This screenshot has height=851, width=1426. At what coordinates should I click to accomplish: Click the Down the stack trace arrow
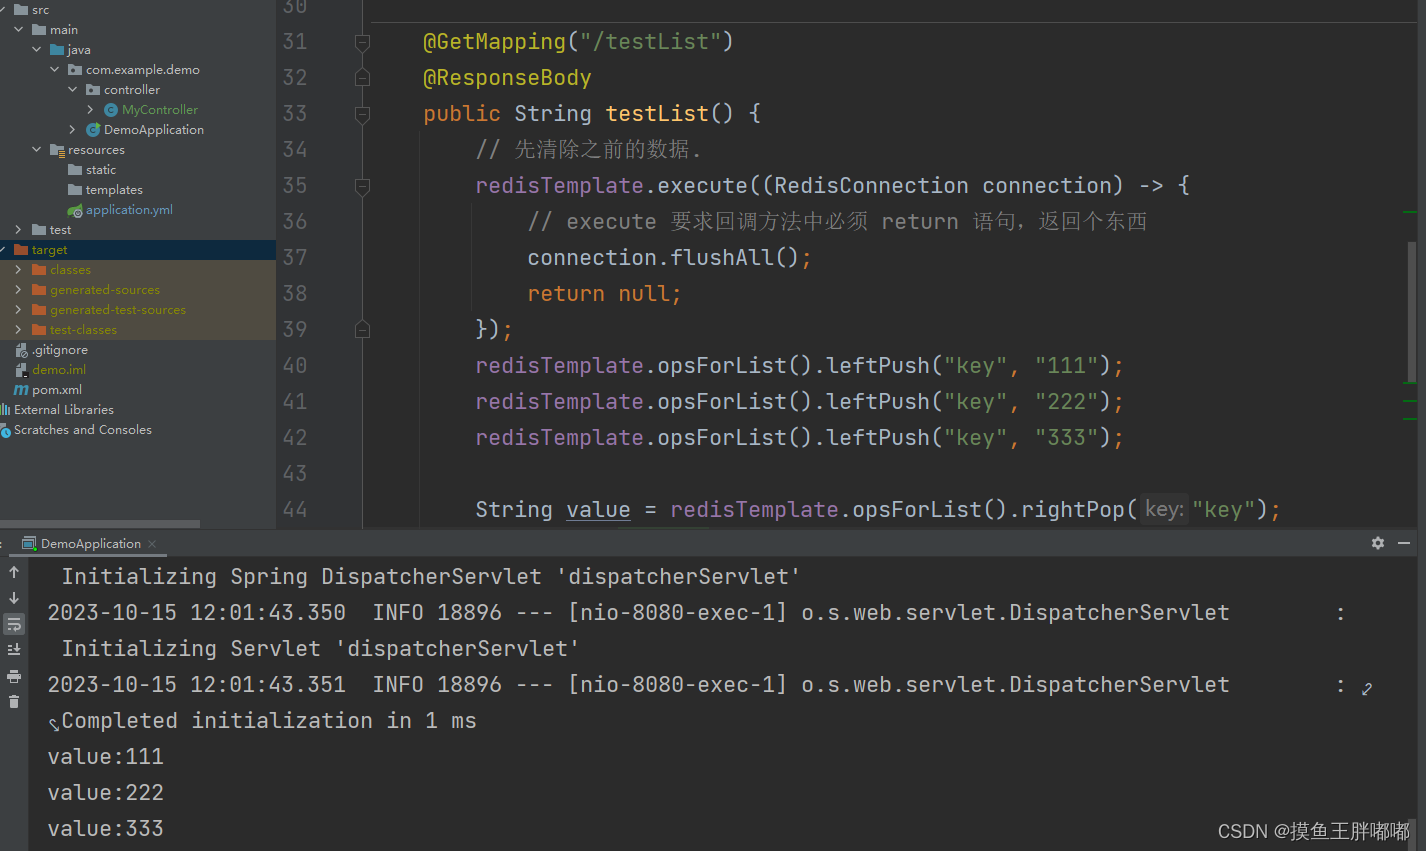tap(14, 598)
